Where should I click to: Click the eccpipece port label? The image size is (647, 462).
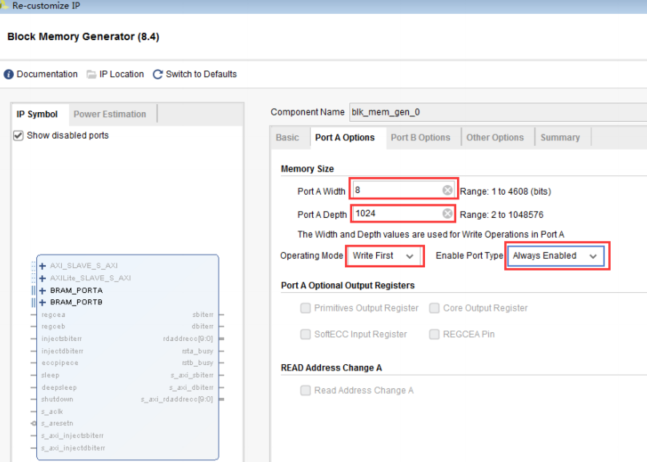[x=60, y=363]
